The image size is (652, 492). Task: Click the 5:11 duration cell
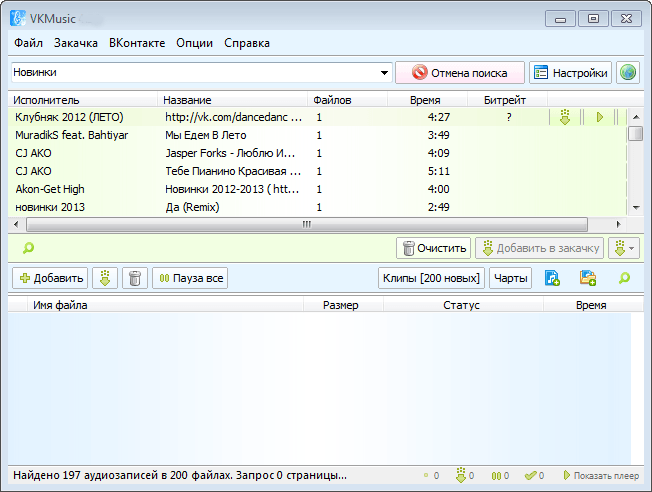point(439,171)
